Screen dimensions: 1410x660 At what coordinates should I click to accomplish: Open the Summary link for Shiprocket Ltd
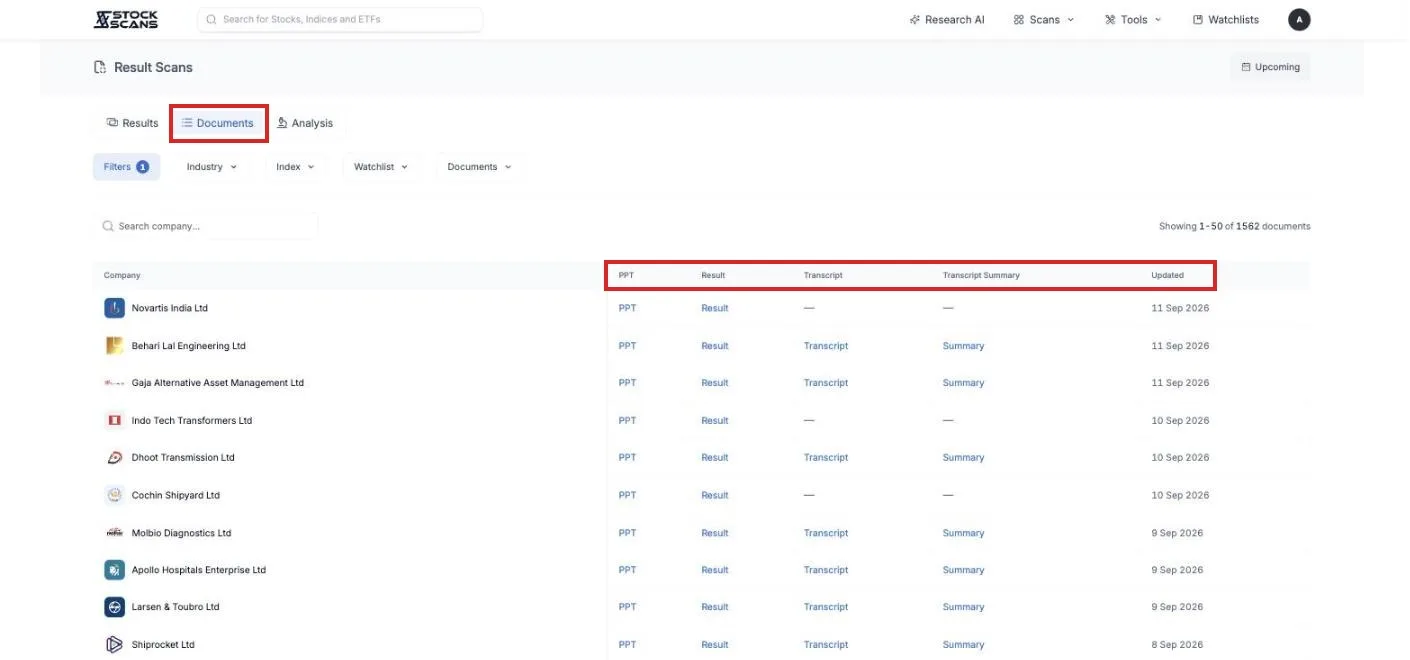[963, 645]
